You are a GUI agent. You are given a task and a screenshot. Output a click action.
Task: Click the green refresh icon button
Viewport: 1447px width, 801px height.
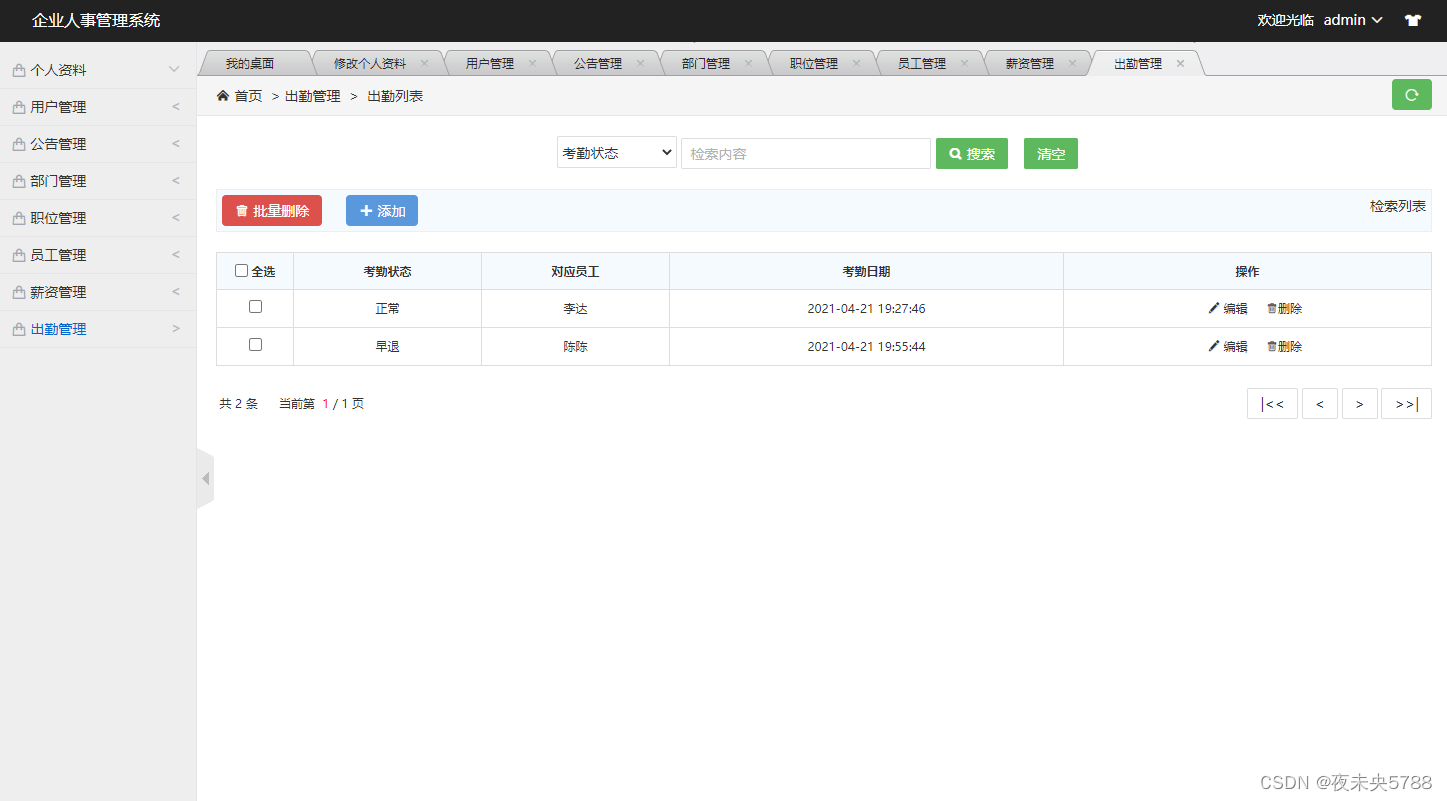click(1411, 95)
